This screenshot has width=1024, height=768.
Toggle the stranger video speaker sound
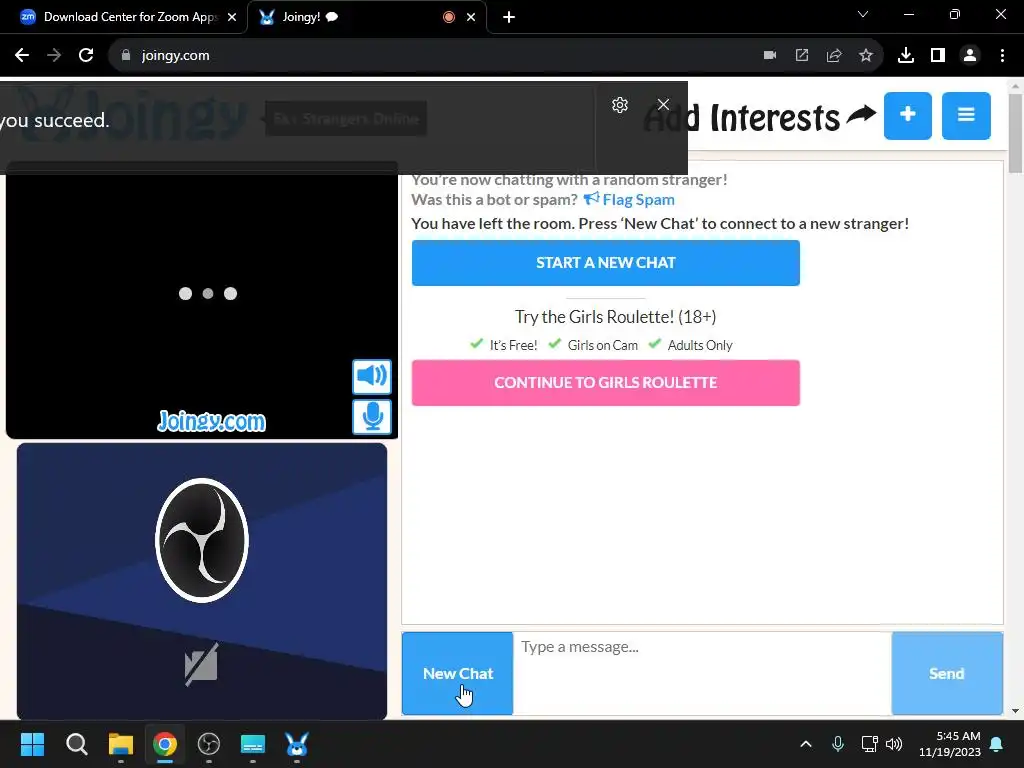pos(372,376)
